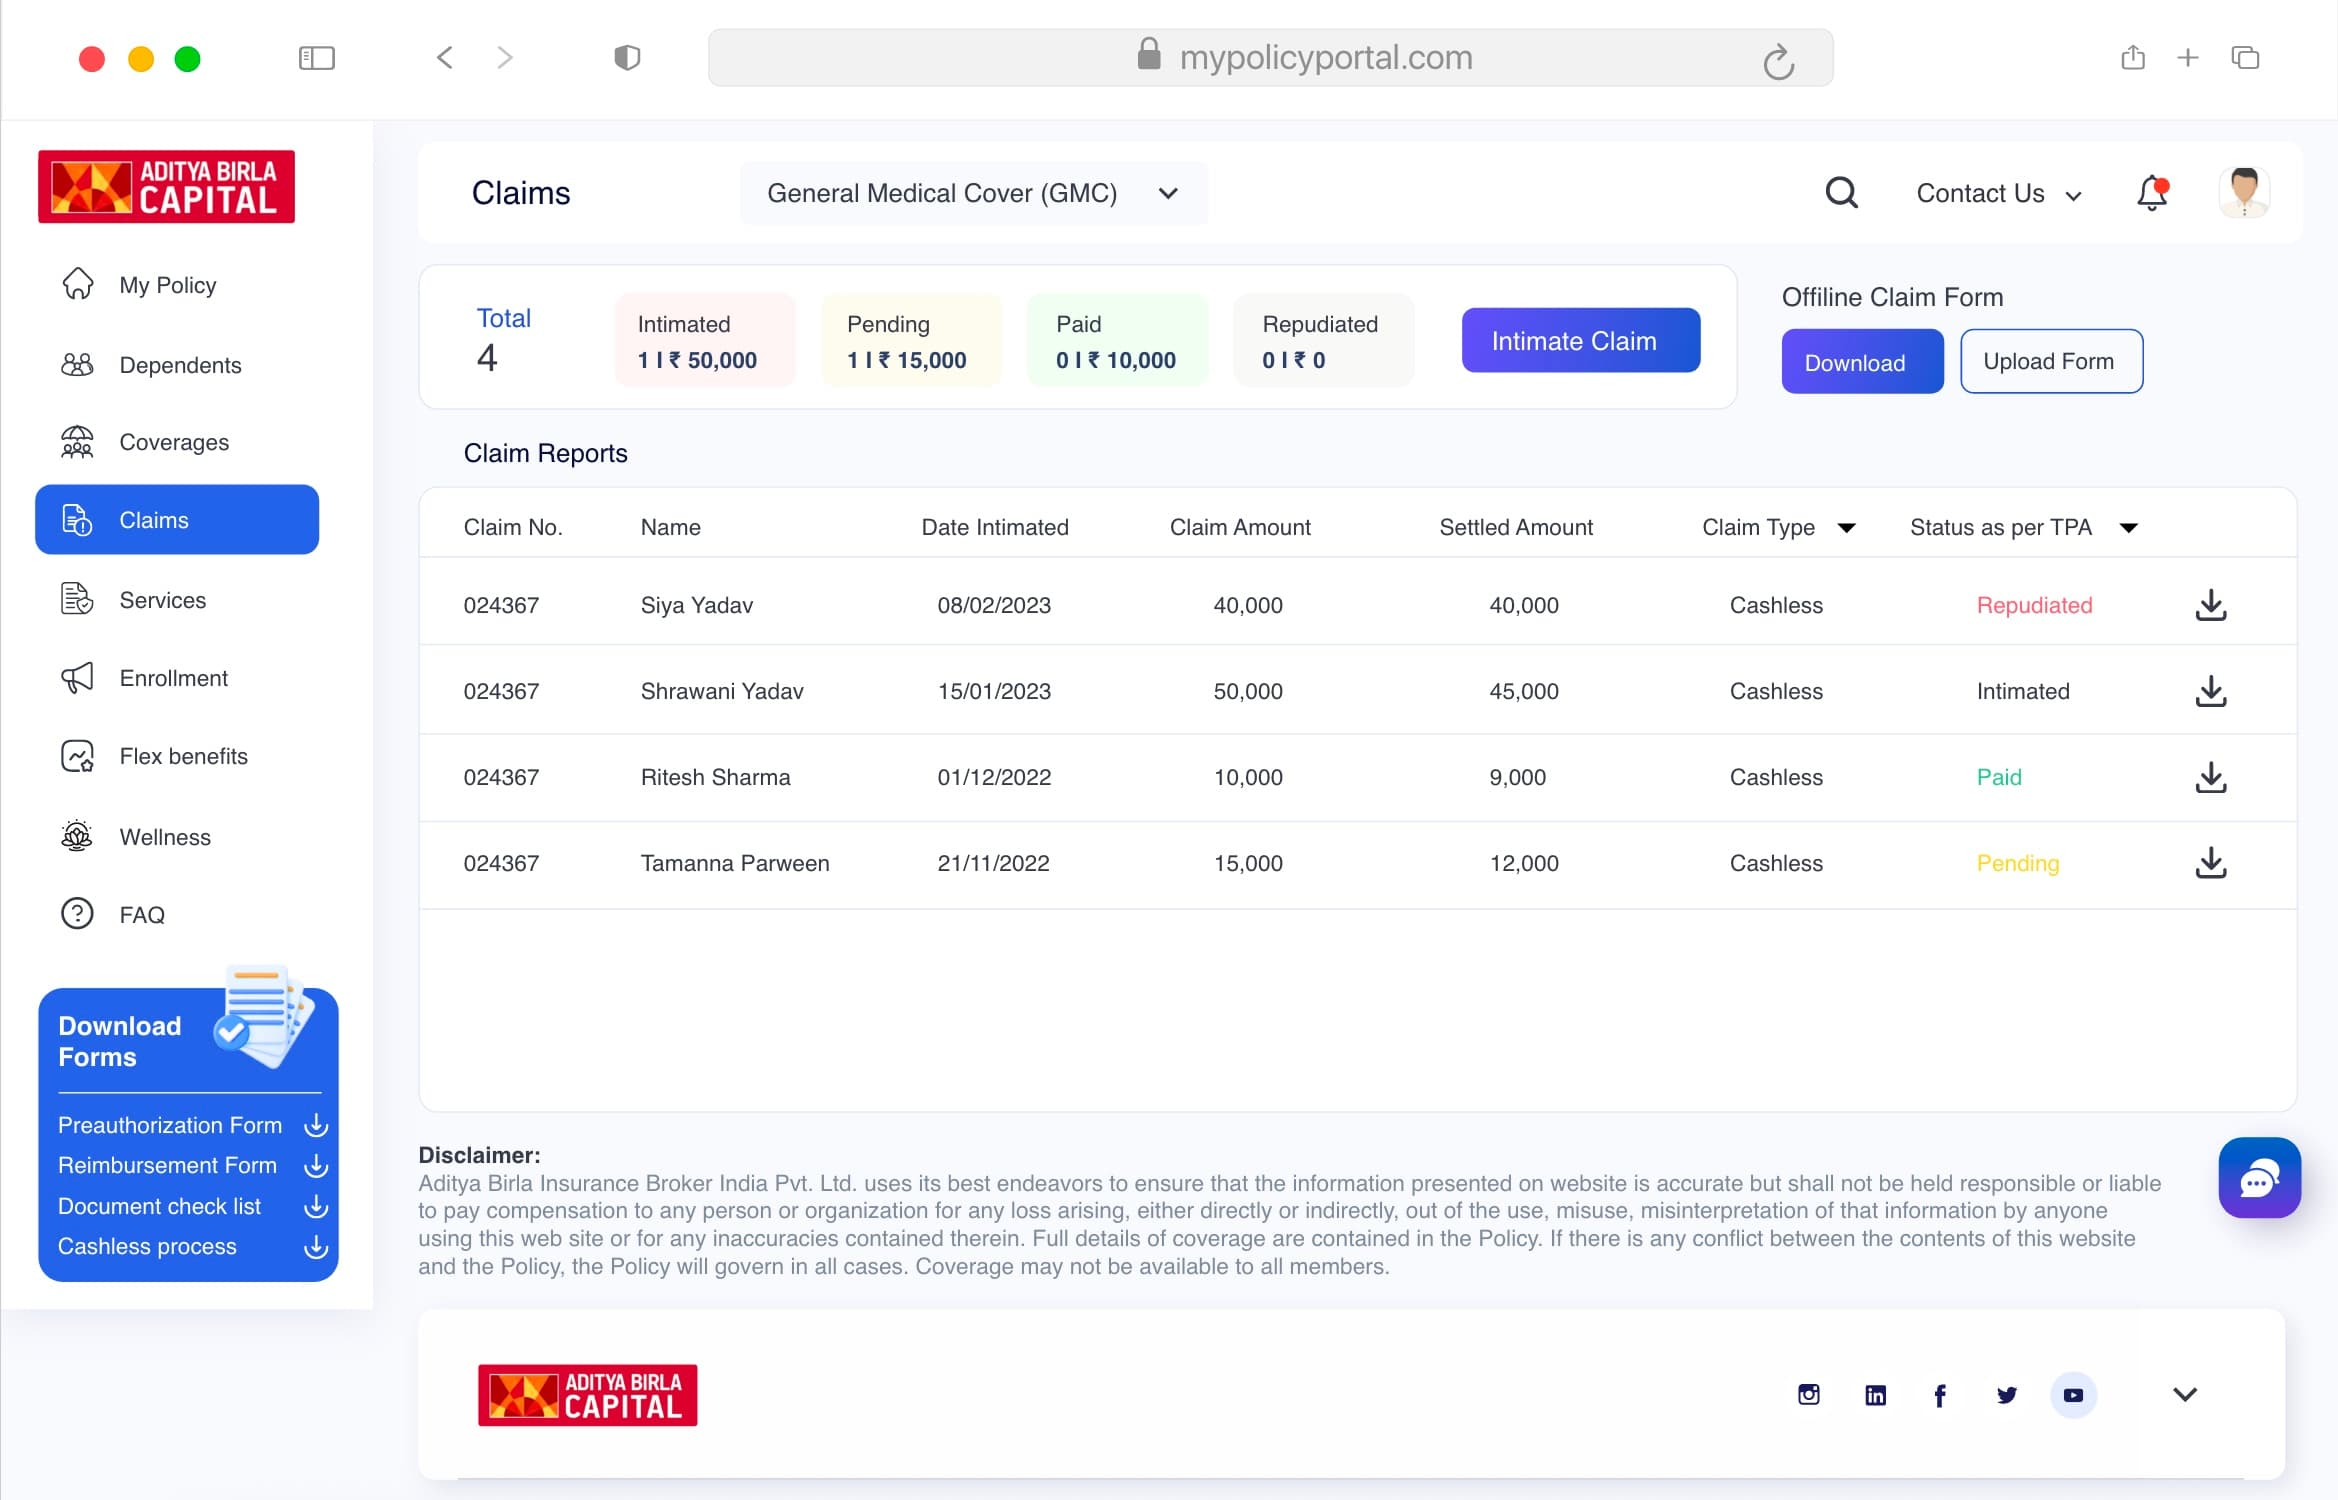Screen dimensions: 2338x1500
Task: Click the Intimate Claim button
Action: pos(1580,340)
